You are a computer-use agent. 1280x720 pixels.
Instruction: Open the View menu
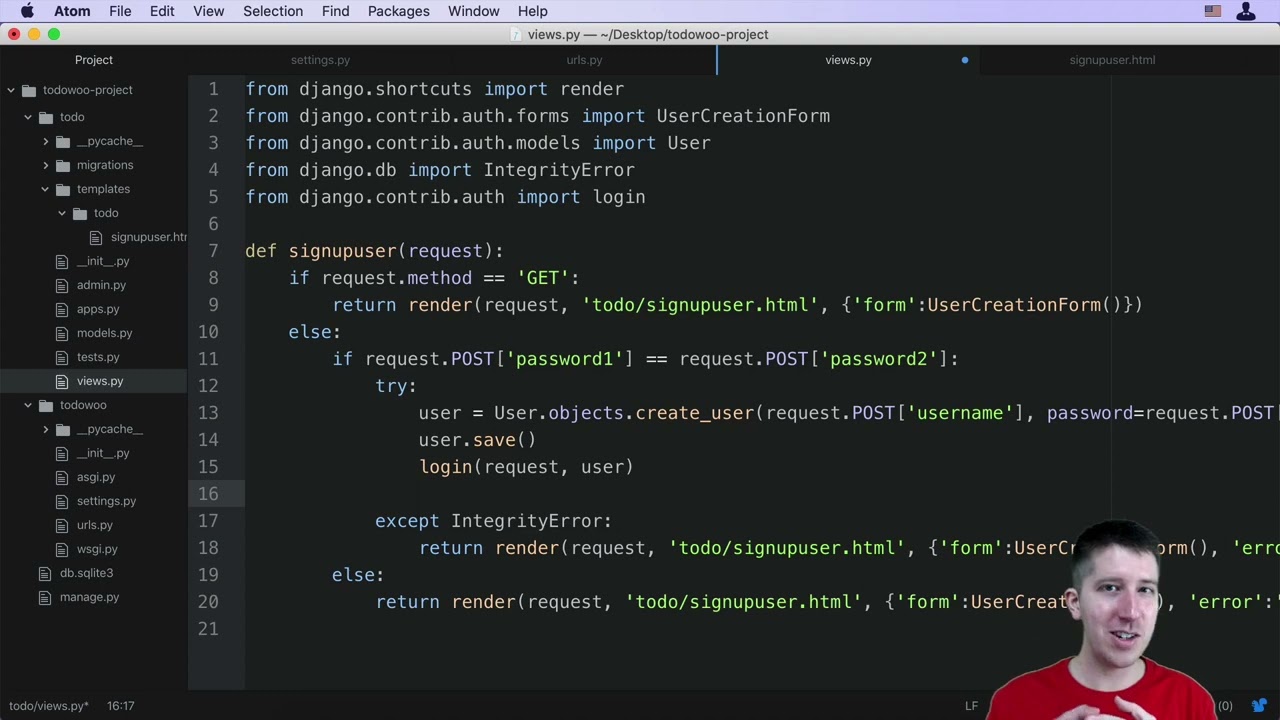pyautogui.click(x=208, y=11)
